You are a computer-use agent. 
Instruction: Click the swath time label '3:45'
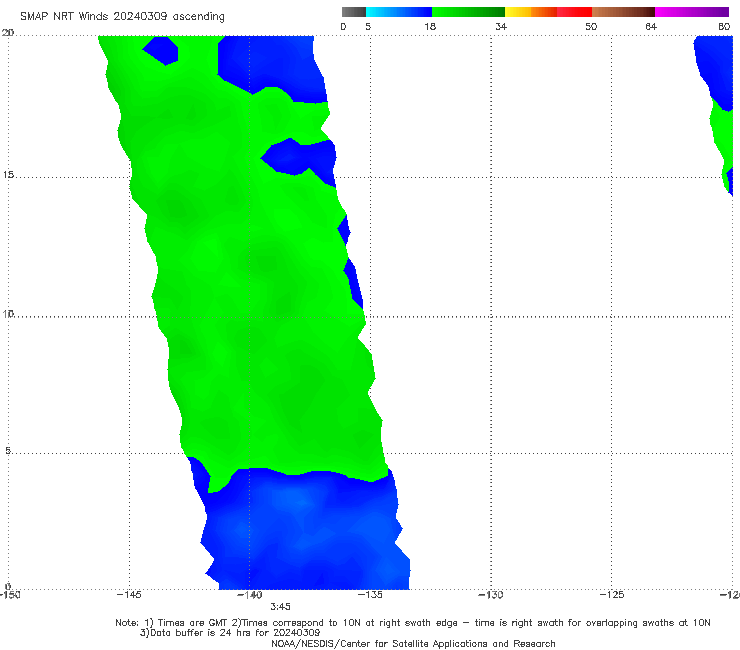pyautogui.click(x=280, y=607)
